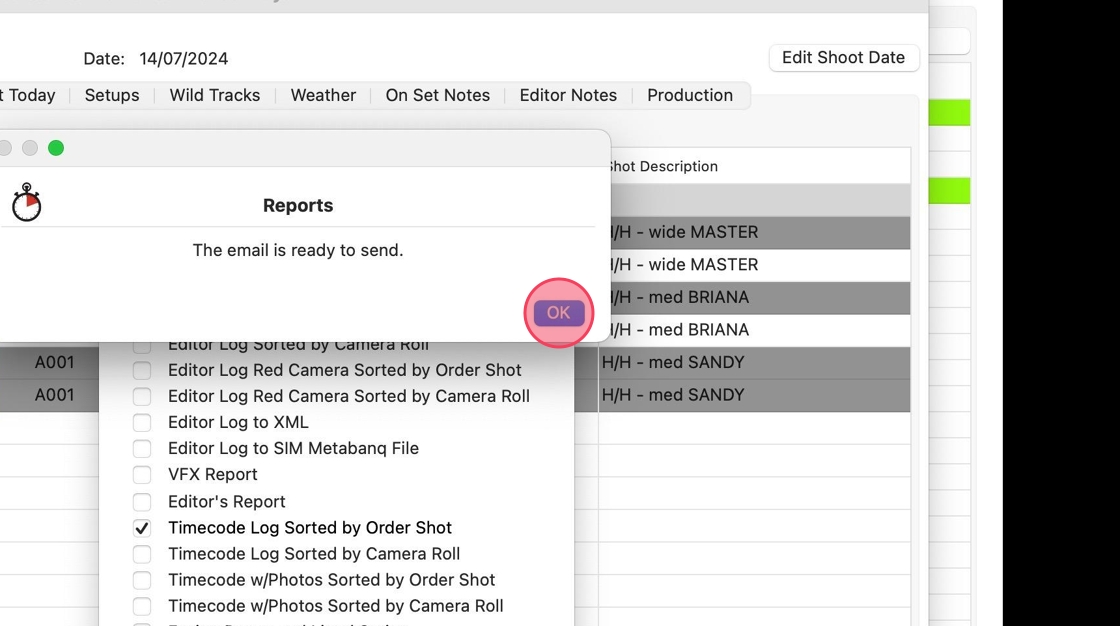Check Editor Log Red Camera Sorted by Order Shot
The width and height of the screenshot is (1120, 626).
pyautogui.click(x=142, y=370)
